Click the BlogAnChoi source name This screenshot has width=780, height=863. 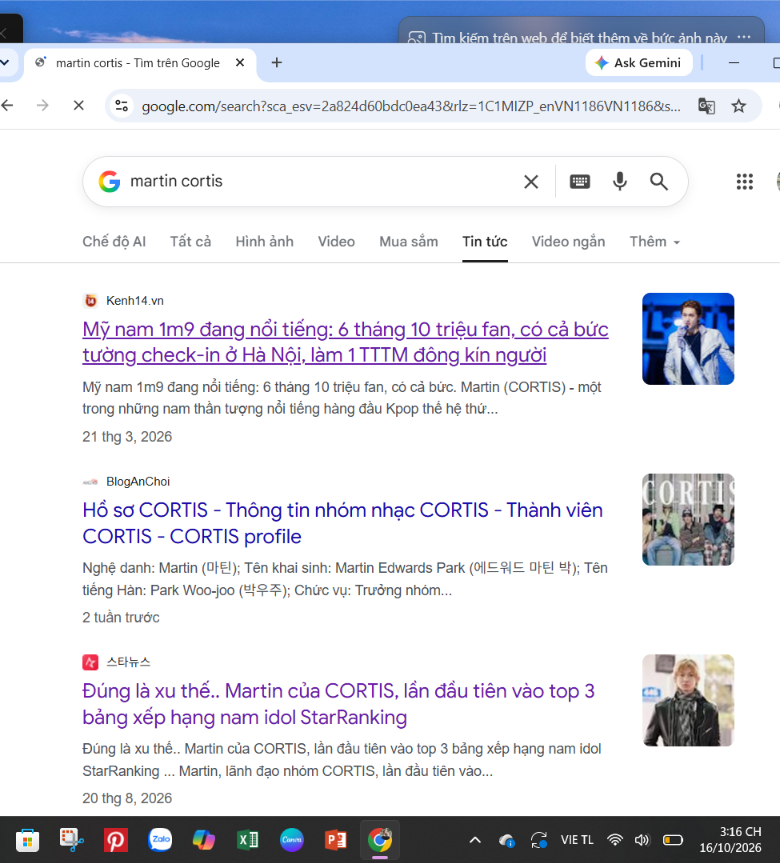coord(138,482)
